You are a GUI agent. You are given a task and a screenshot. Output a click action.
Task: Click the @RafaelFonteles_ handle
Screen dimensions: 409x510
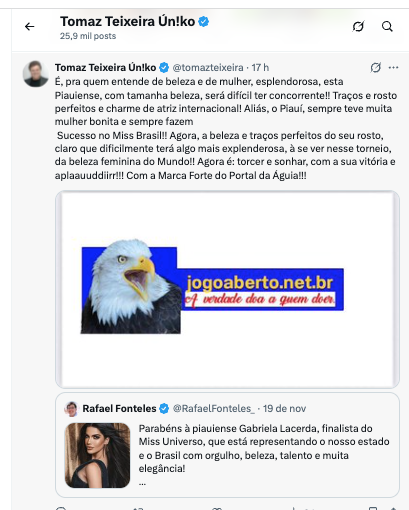(x=214, y=409)
